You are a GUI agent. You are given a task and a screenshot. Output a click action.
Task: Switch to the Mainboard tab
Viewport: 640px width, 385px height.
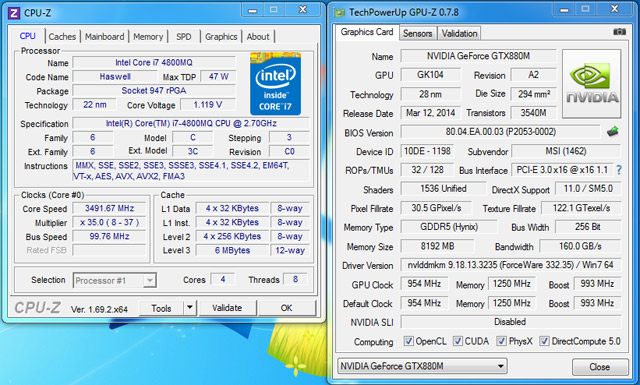pos(104,36)
